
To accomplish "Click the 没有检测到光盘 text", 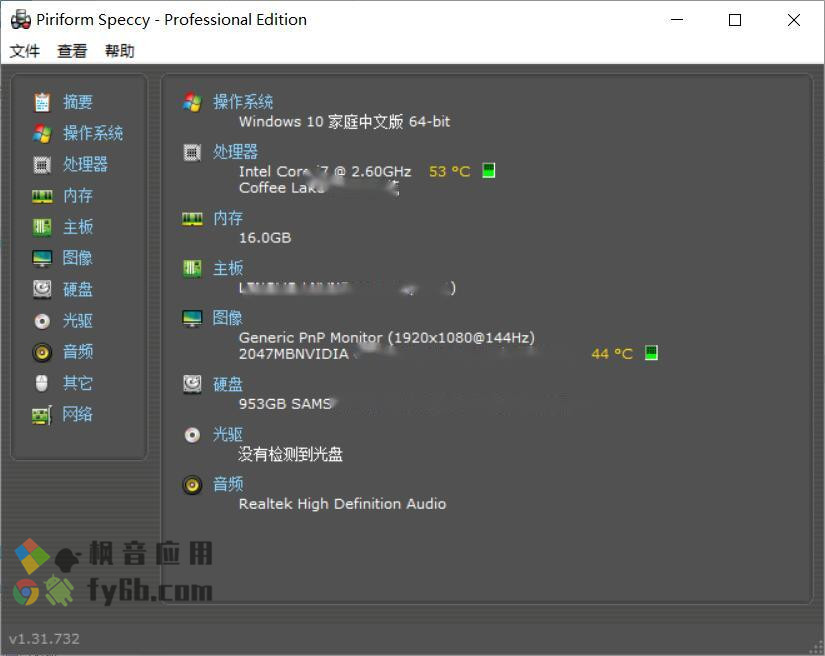I will click(x=290, y=455).
